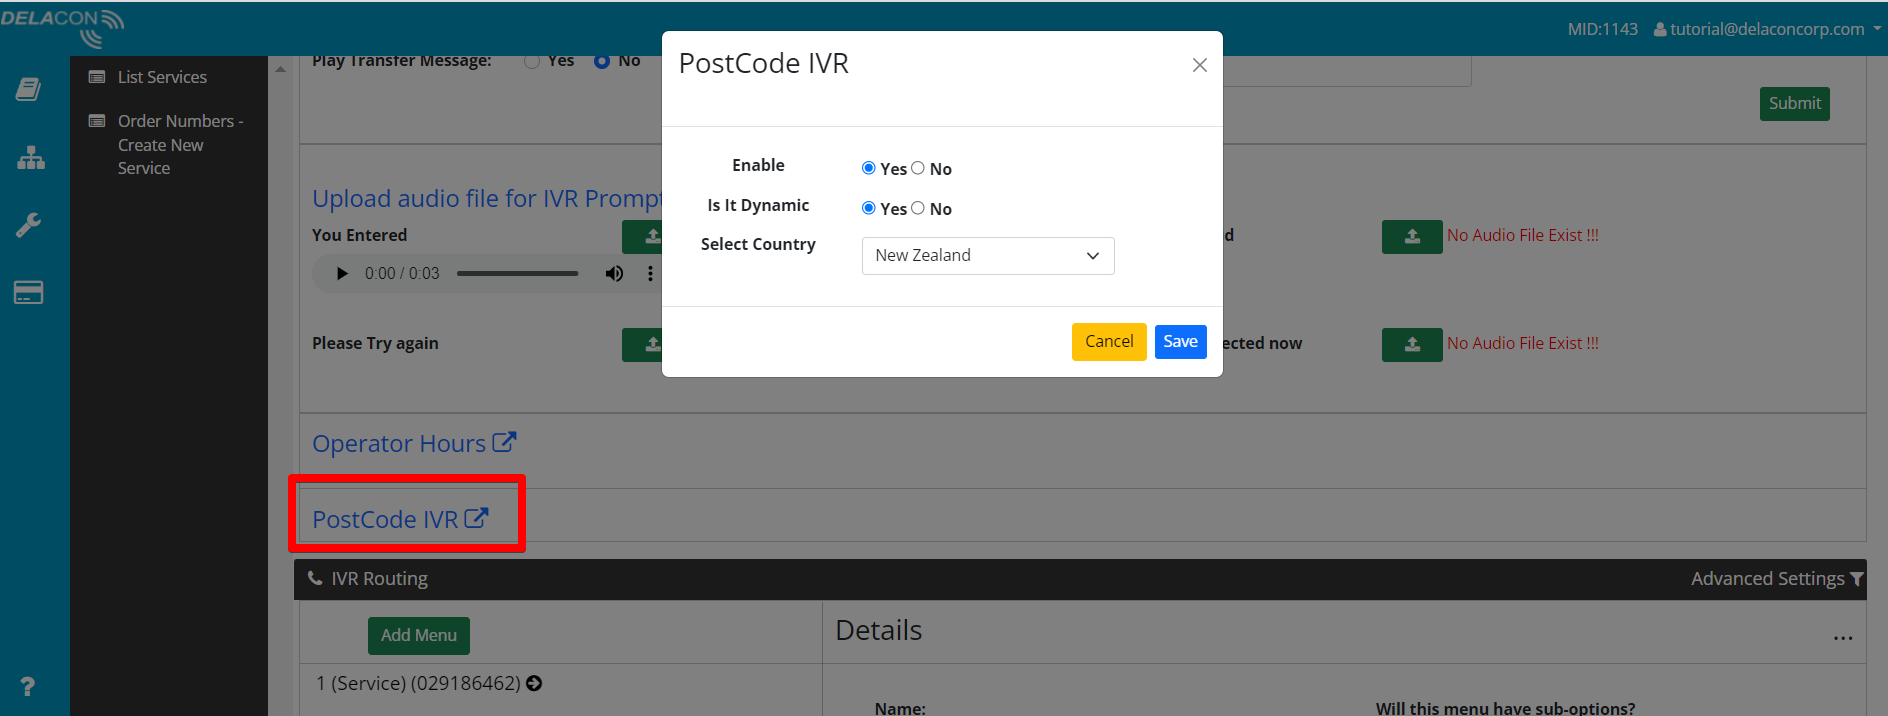Open the Details ellipsis menu
The image size is (1888, 716).
[1843, 638]
